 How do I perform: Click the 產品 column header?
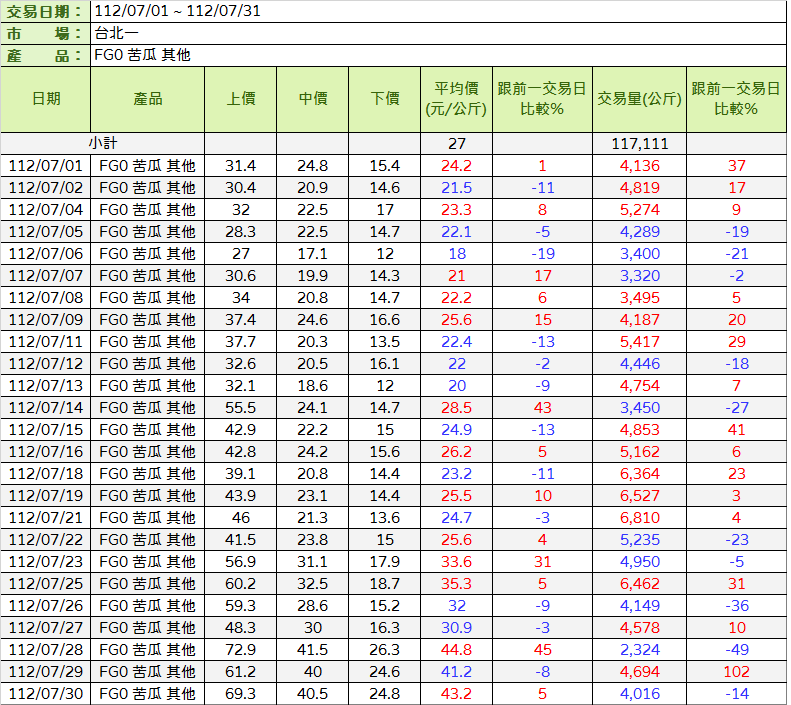[147, 99]
